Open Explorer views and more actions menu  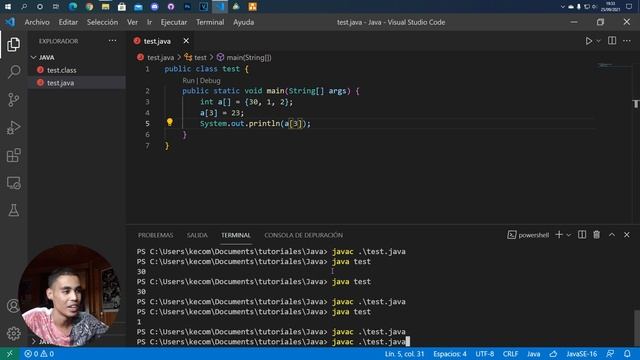click(112, 41)
